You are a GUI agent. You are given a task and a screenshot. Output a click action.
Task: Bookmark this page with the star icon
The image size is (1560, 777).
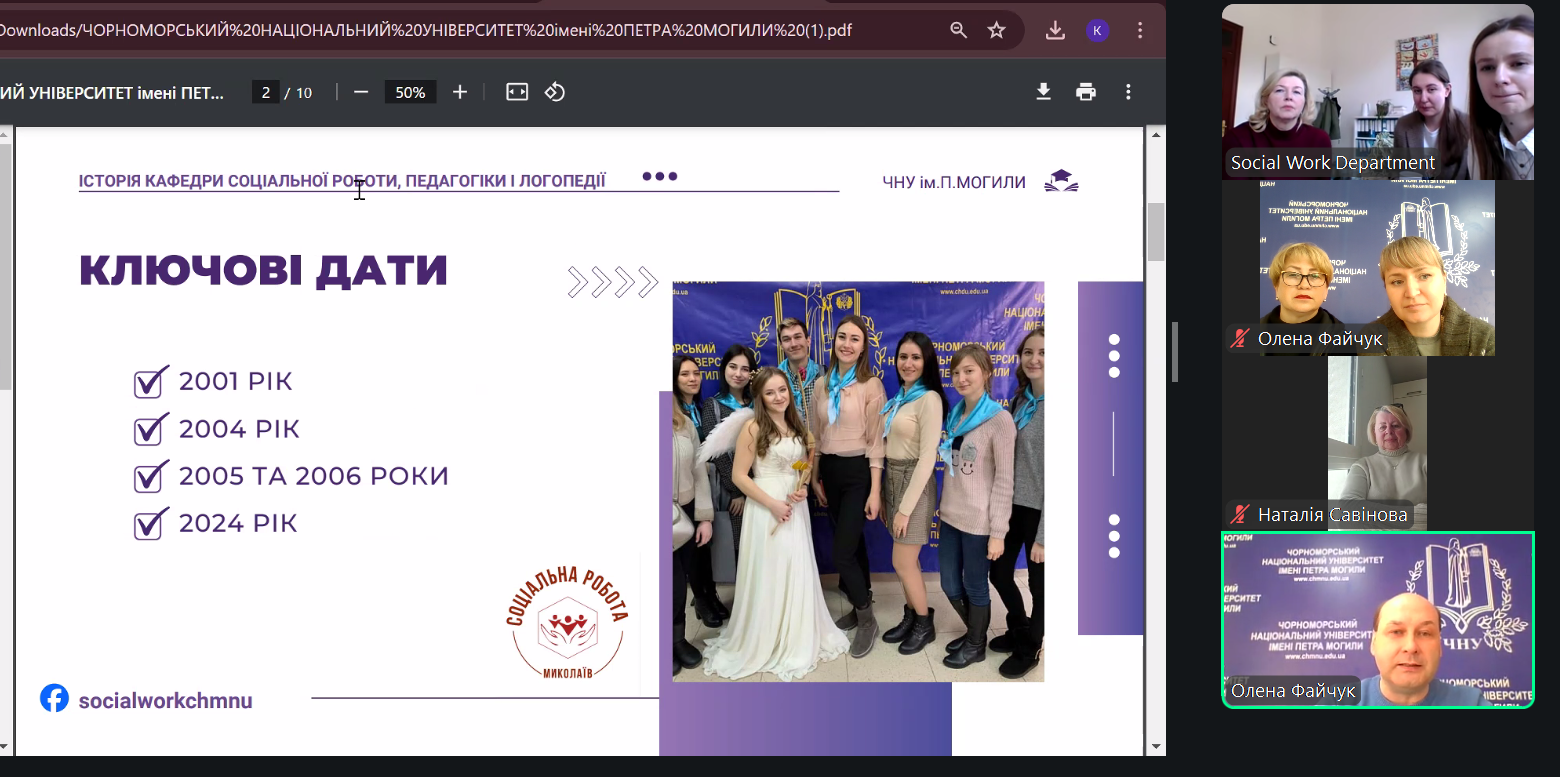click(x=996, y=30)
